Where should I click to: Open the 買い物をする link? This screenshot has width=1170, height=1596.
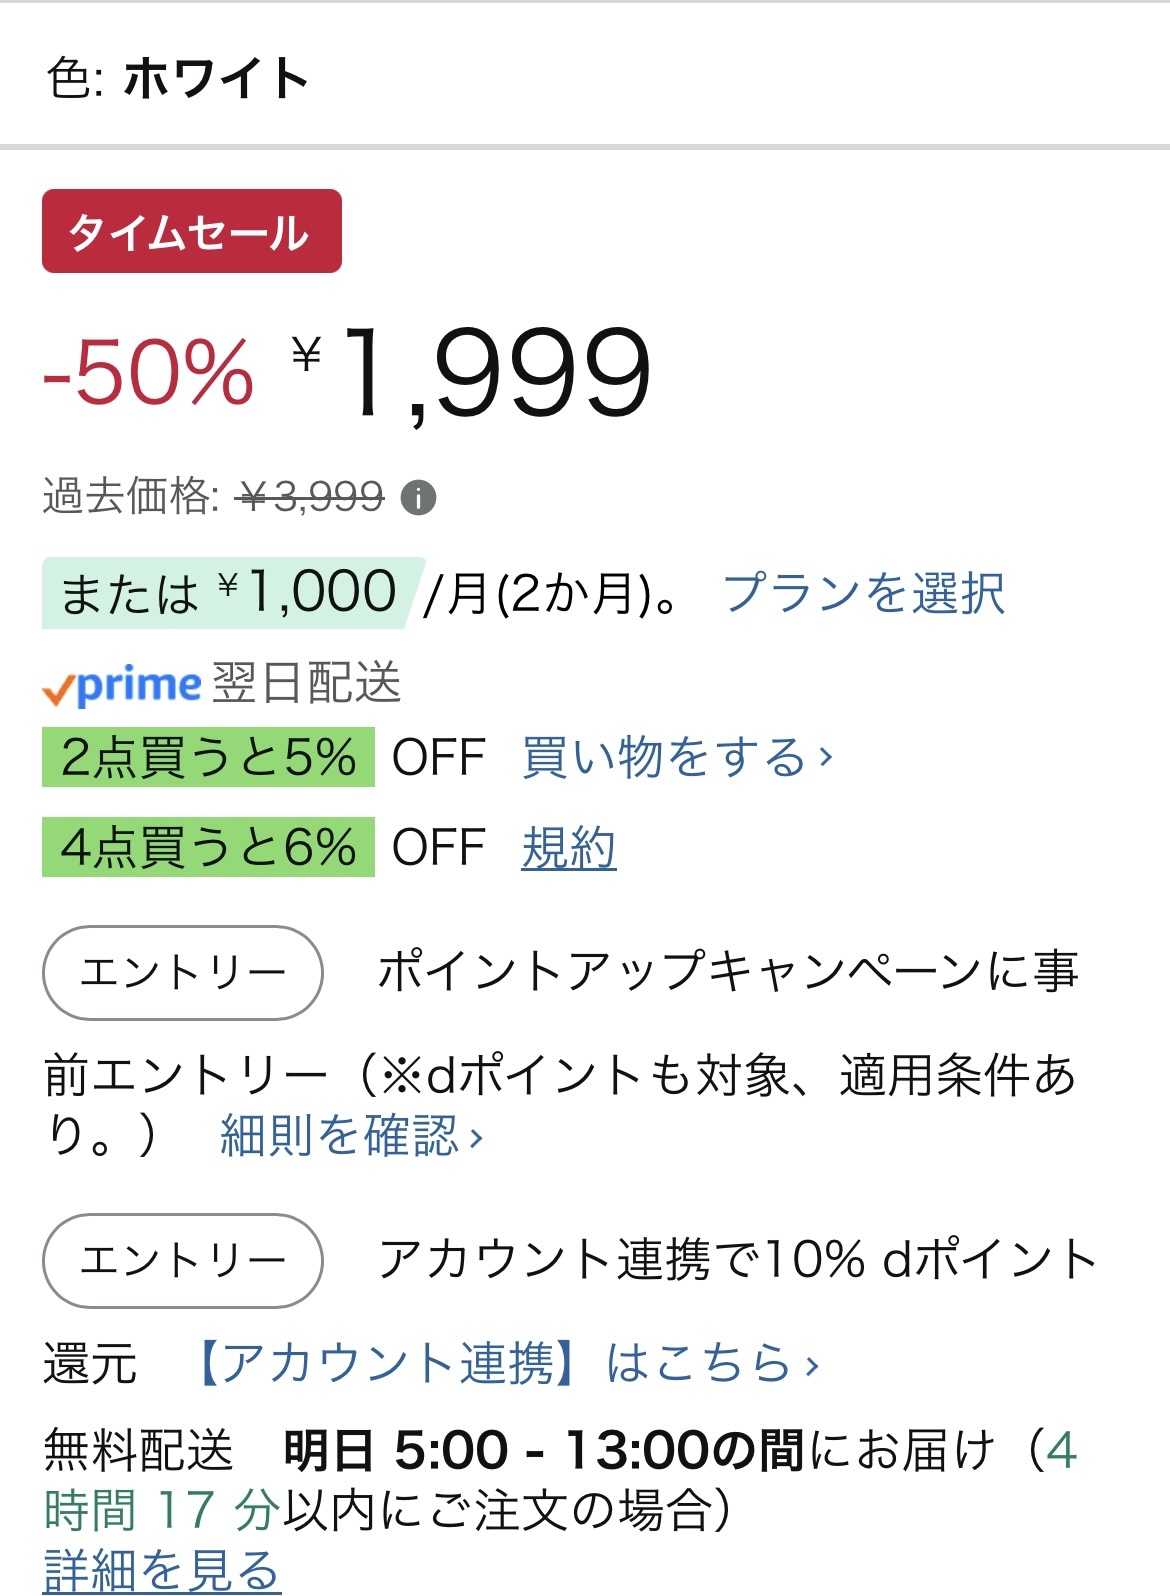[677, 757]
